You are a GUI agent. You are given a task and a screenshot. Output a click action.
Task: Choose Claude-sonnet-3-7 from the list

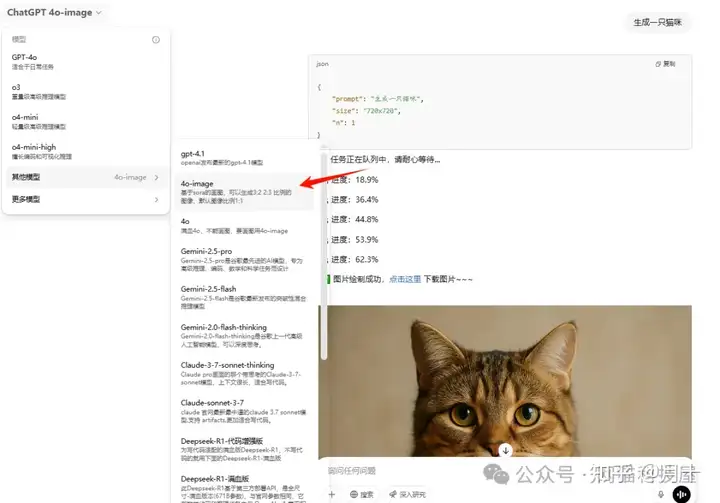tap(244, 411)
